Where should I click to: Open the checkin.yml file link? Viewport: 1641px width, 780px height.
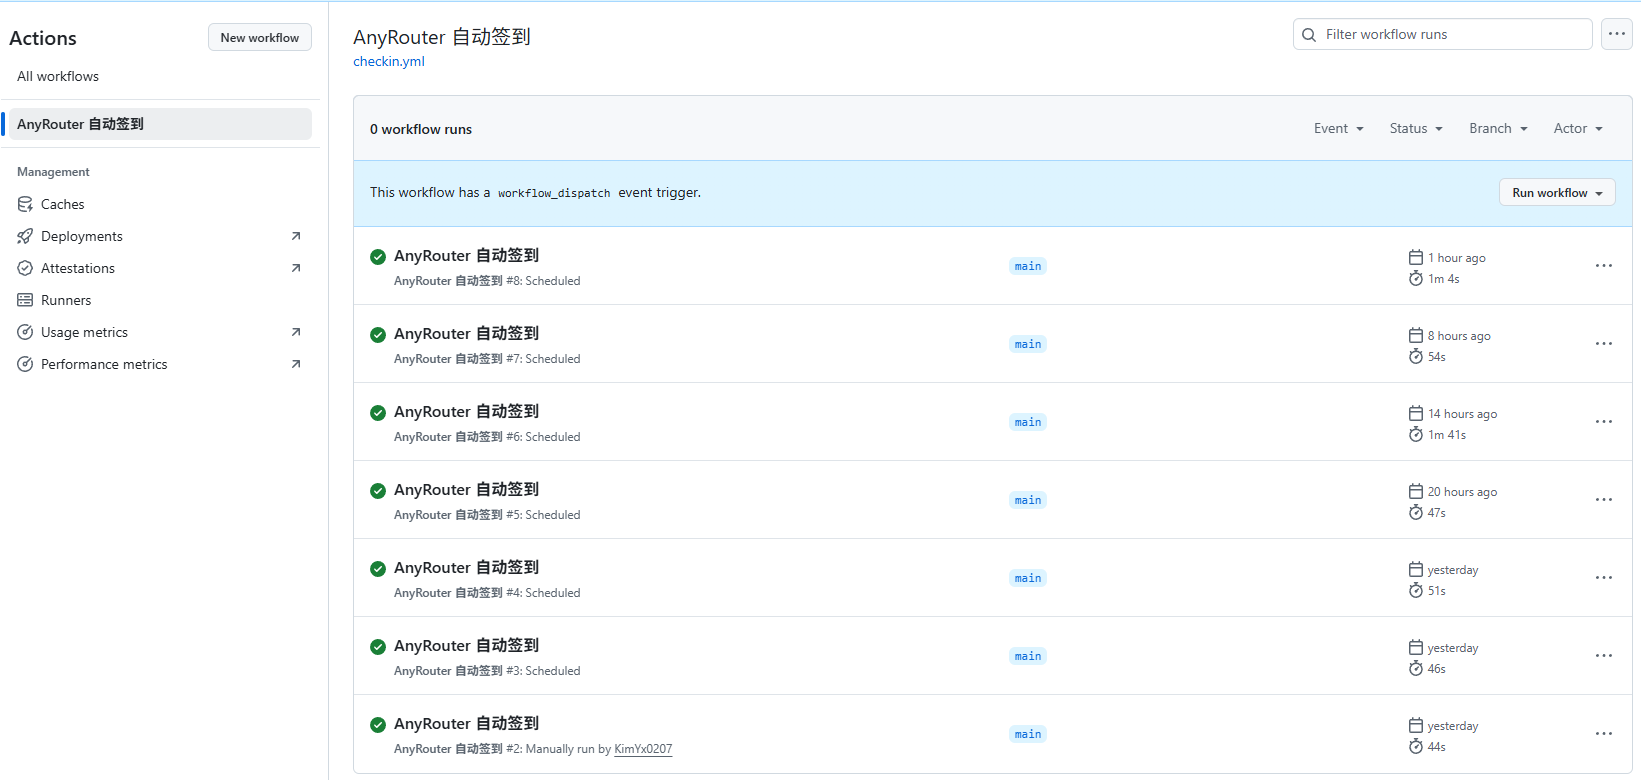tap(389, 61)
